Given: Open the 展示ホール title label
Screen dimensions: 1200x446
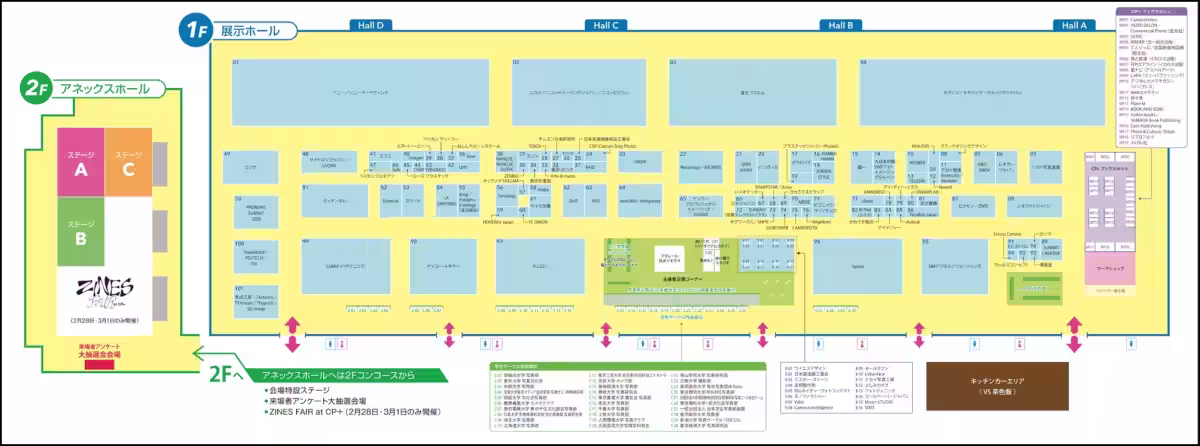Looking at the screenshot, I should [249, 30].
